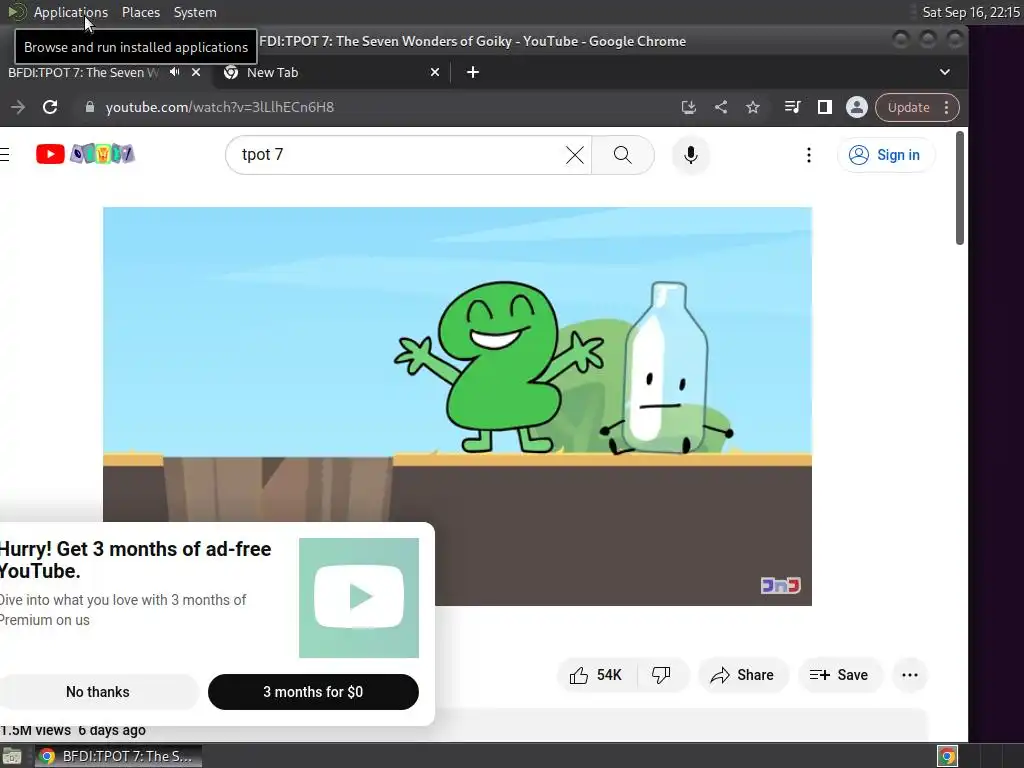Open the YouTube hamburger guide menu

pos(5,154)
